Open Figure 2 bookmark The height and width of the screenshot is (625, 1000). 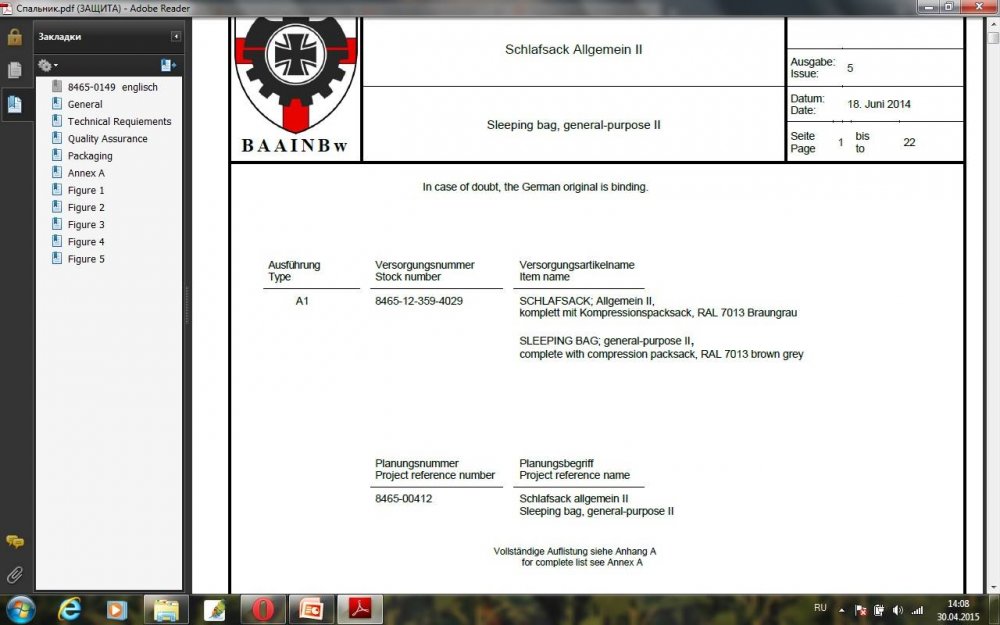click(85, 207)
